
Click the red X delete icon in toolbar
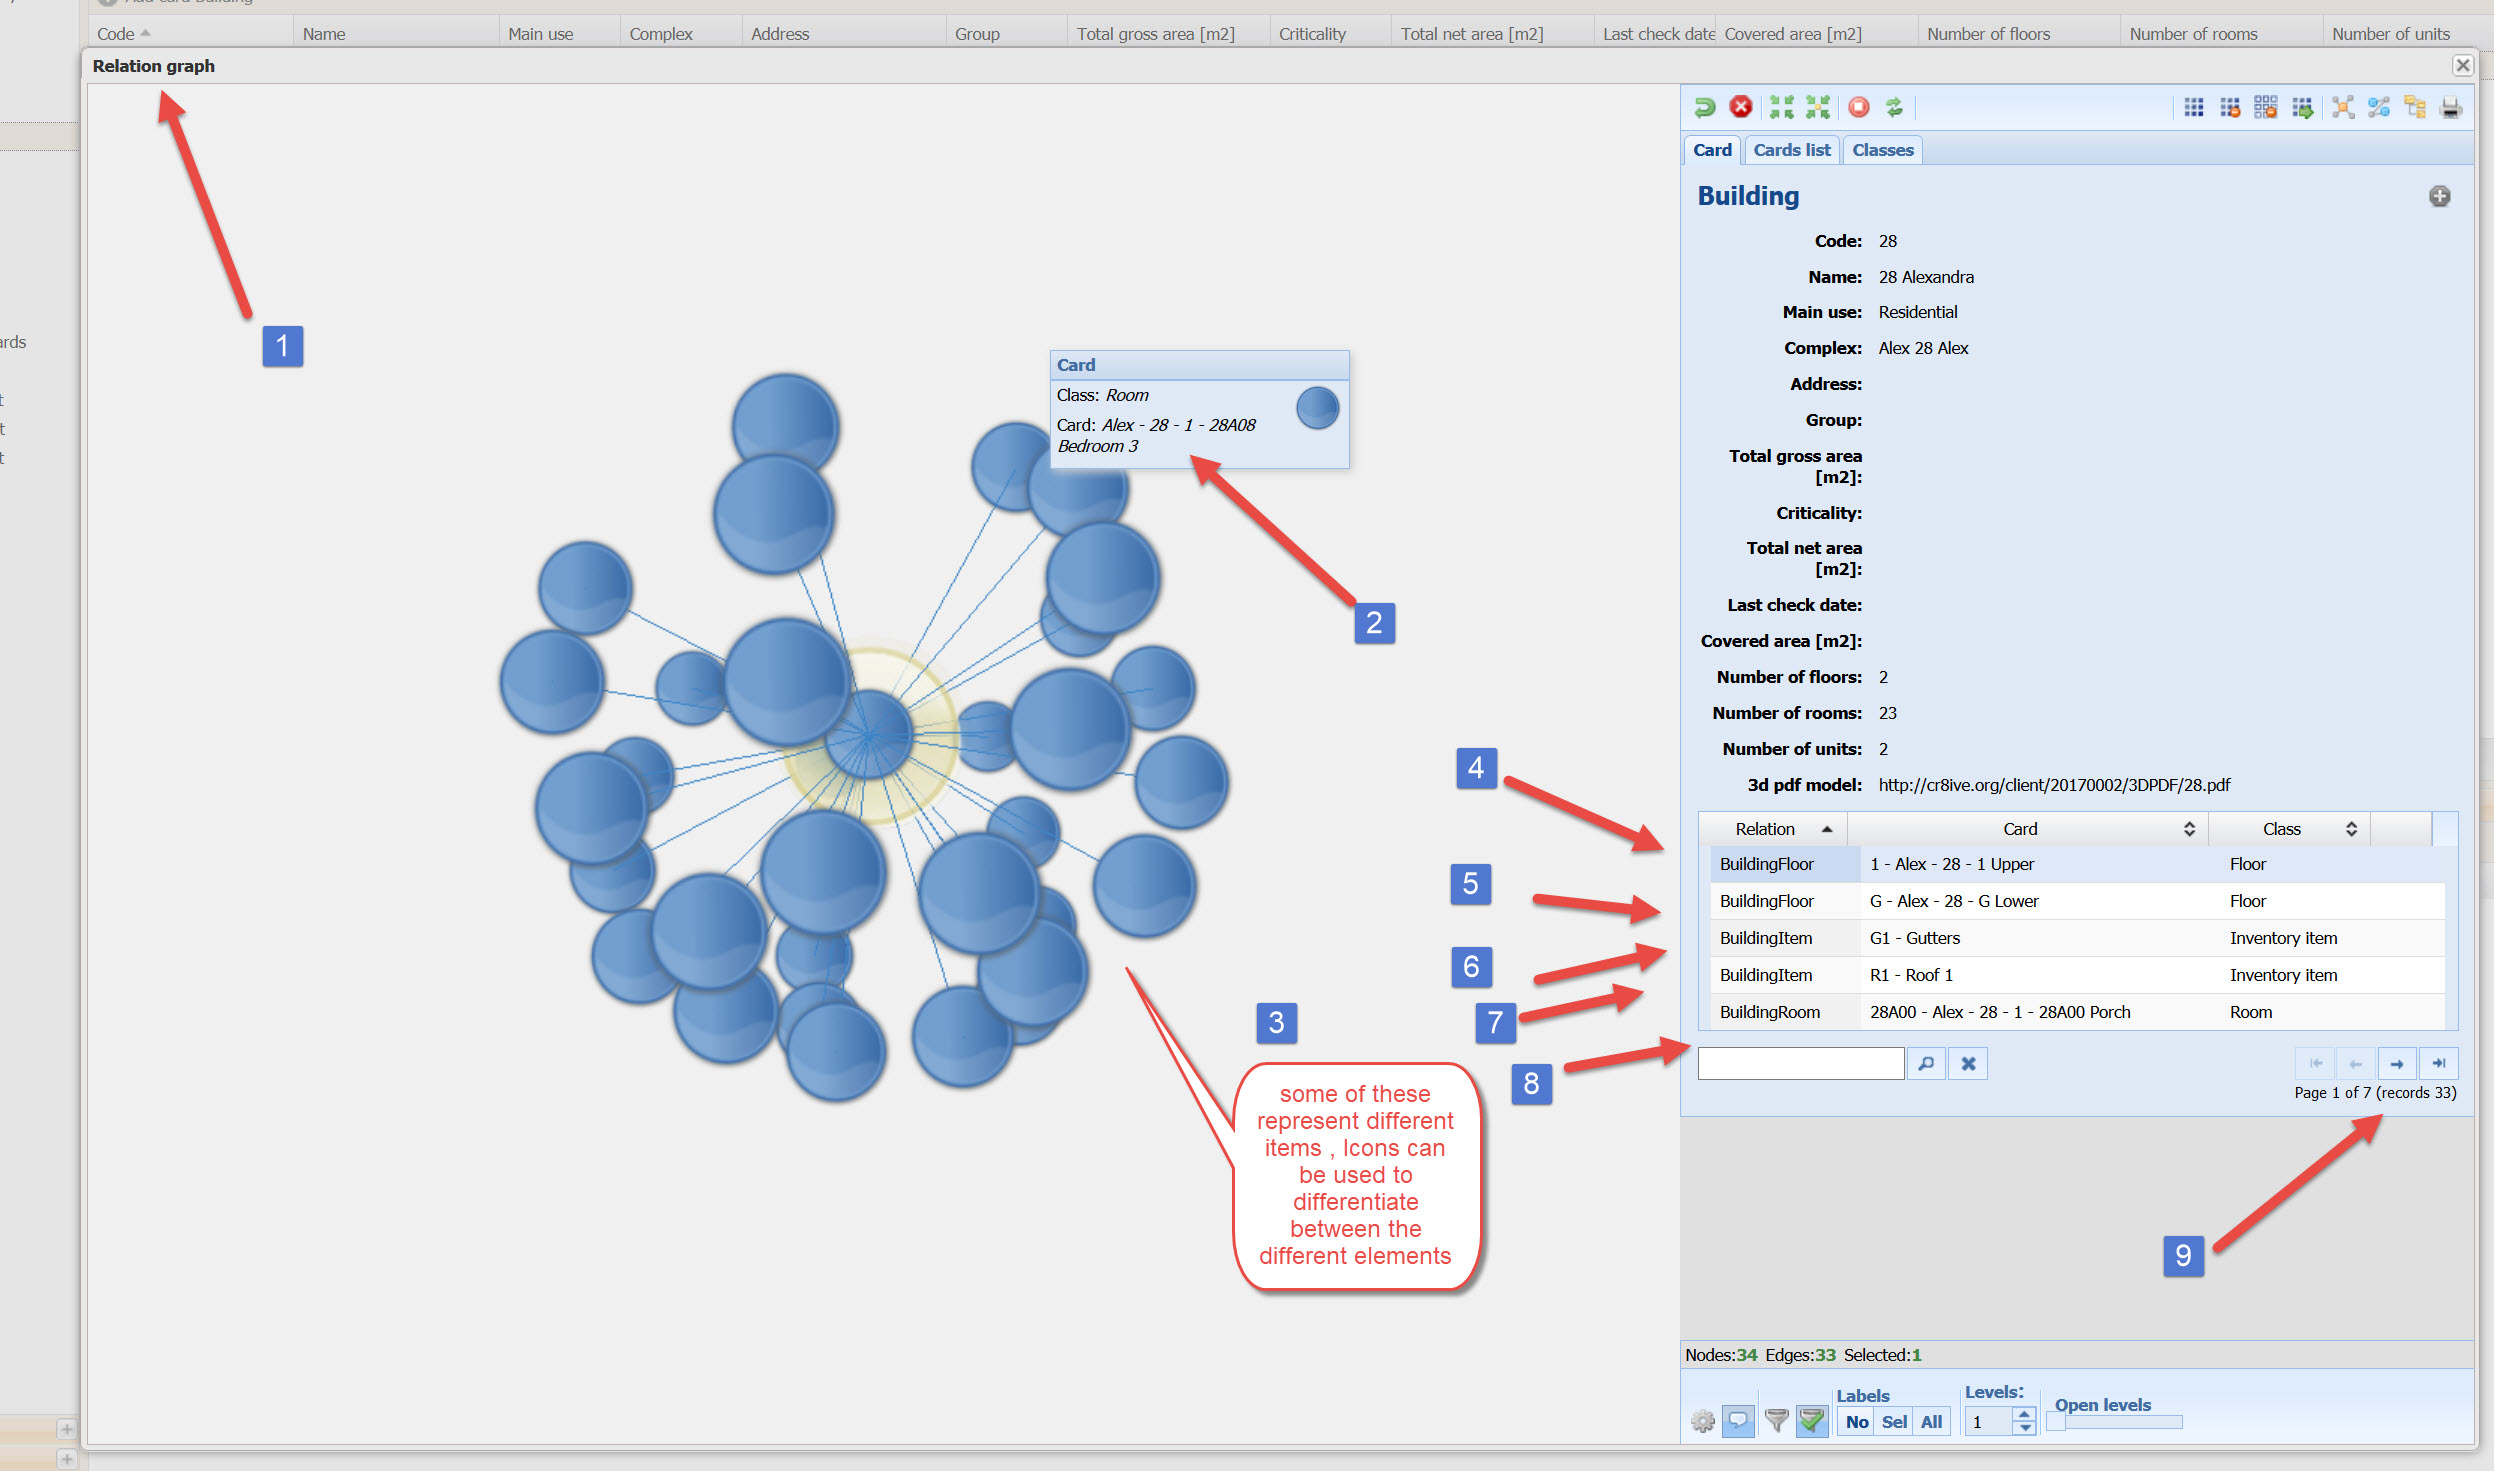1741,107
